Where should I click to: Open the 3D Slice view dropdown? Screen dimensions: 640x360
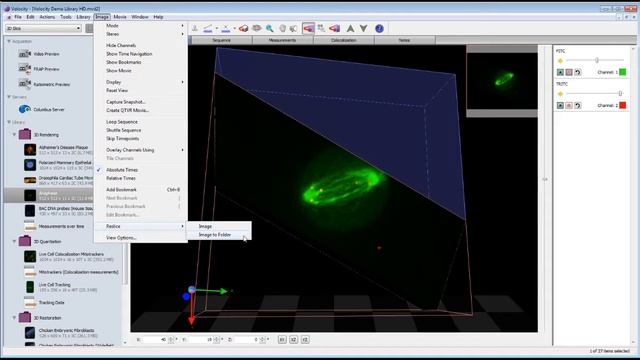coord(43,28)
